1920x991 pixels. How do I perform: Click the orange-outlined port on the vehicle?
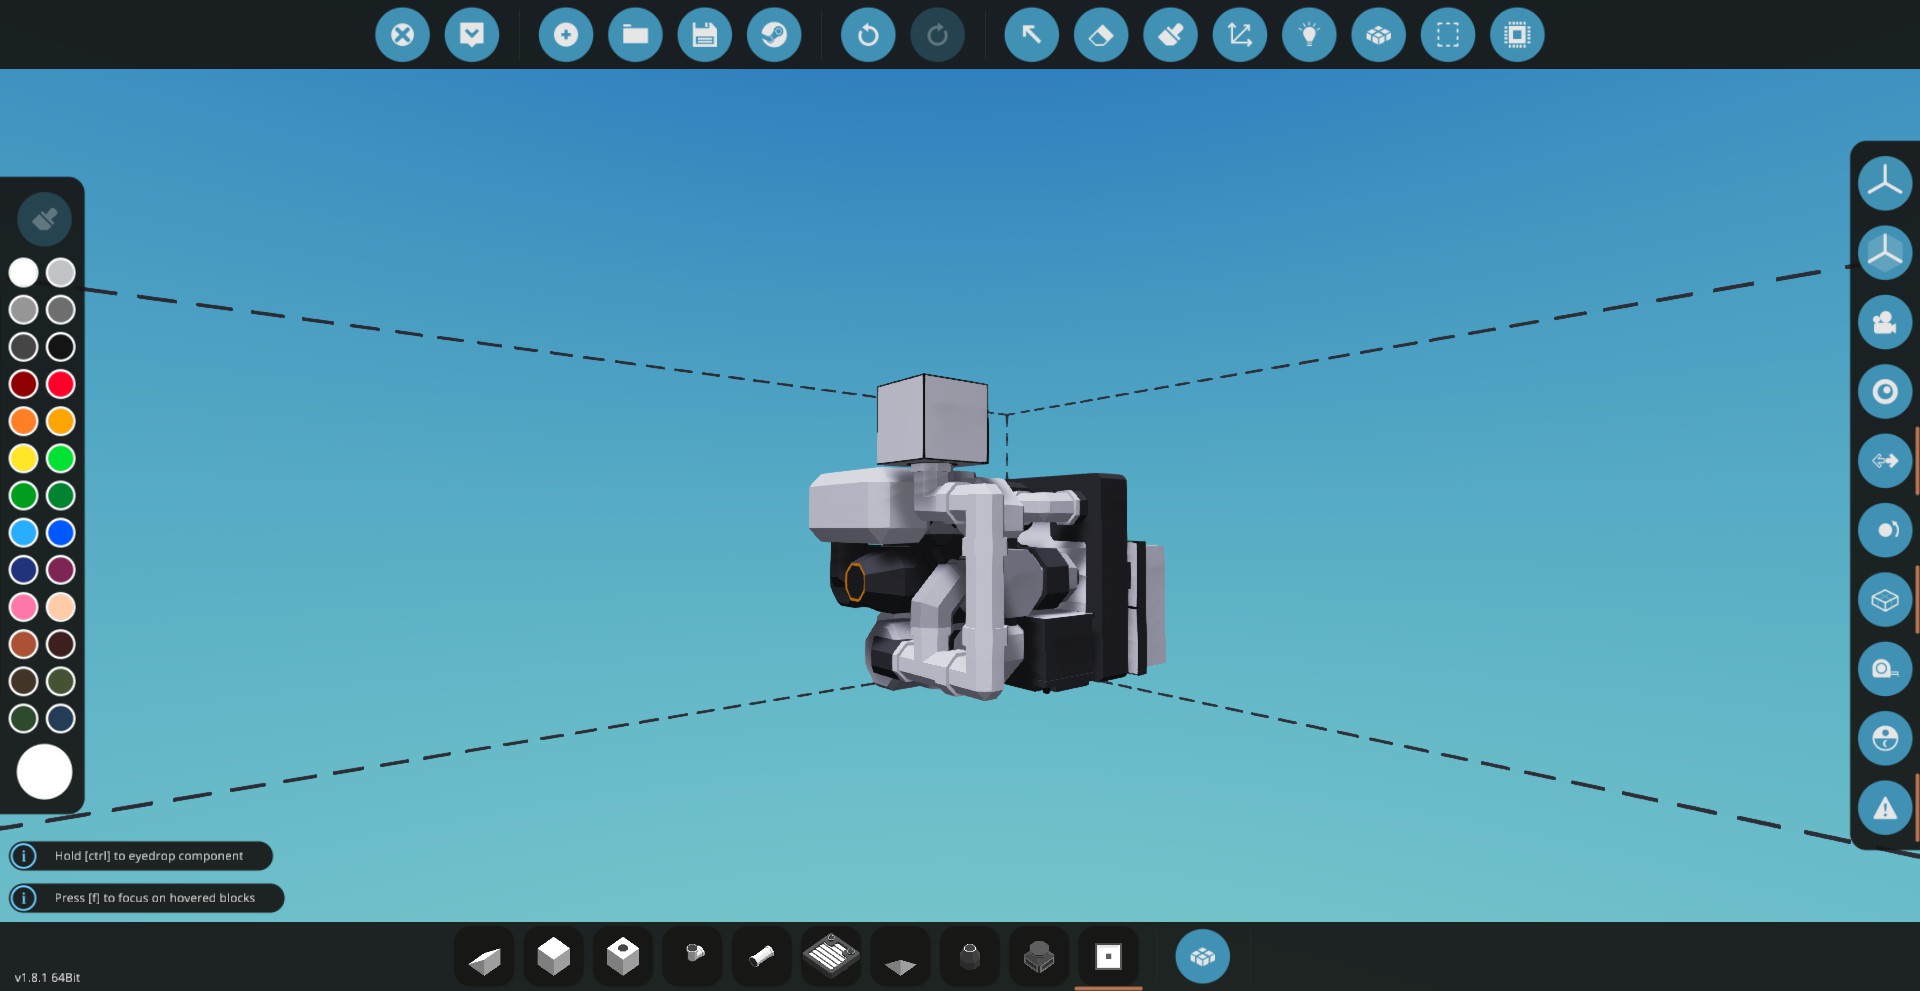coord(855,582)
